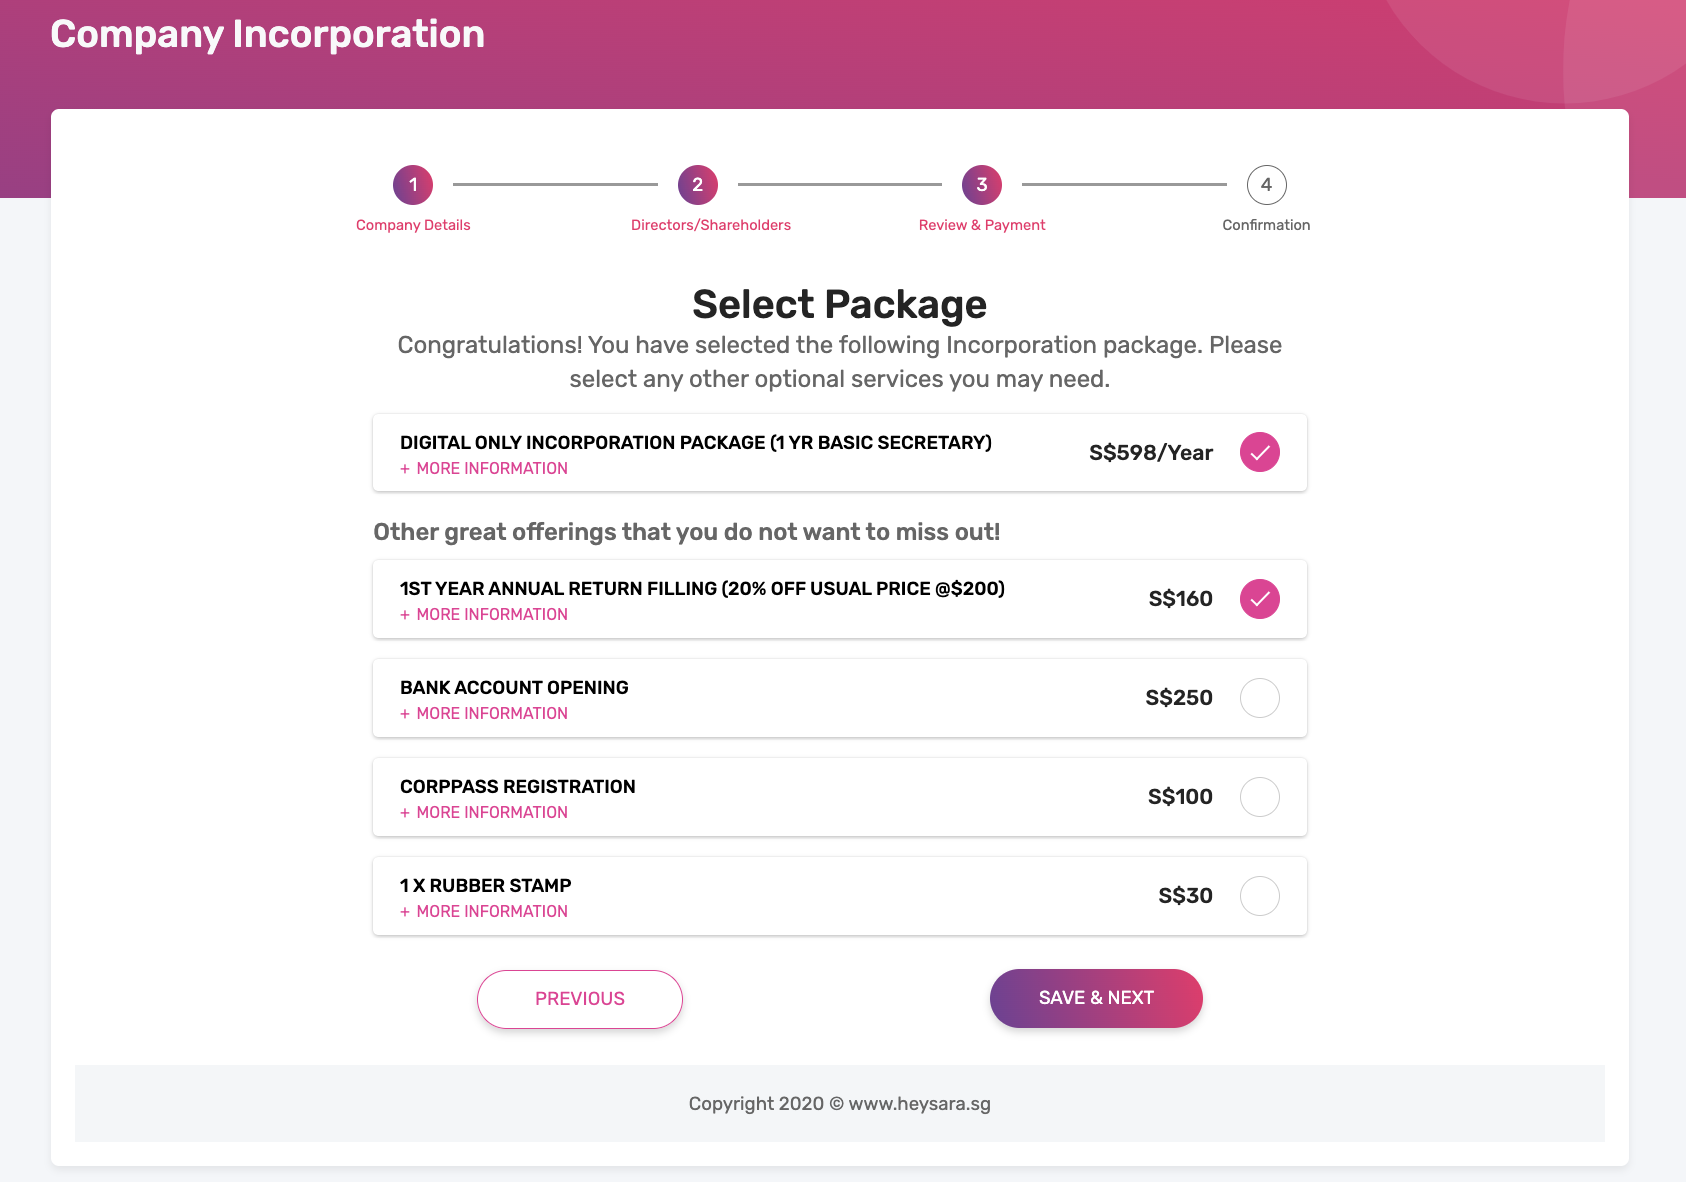The height and width of the screenshot is (1182, 1686).
Task: Select the Bank Account Opening option circle
Action: pos(1260,698)
